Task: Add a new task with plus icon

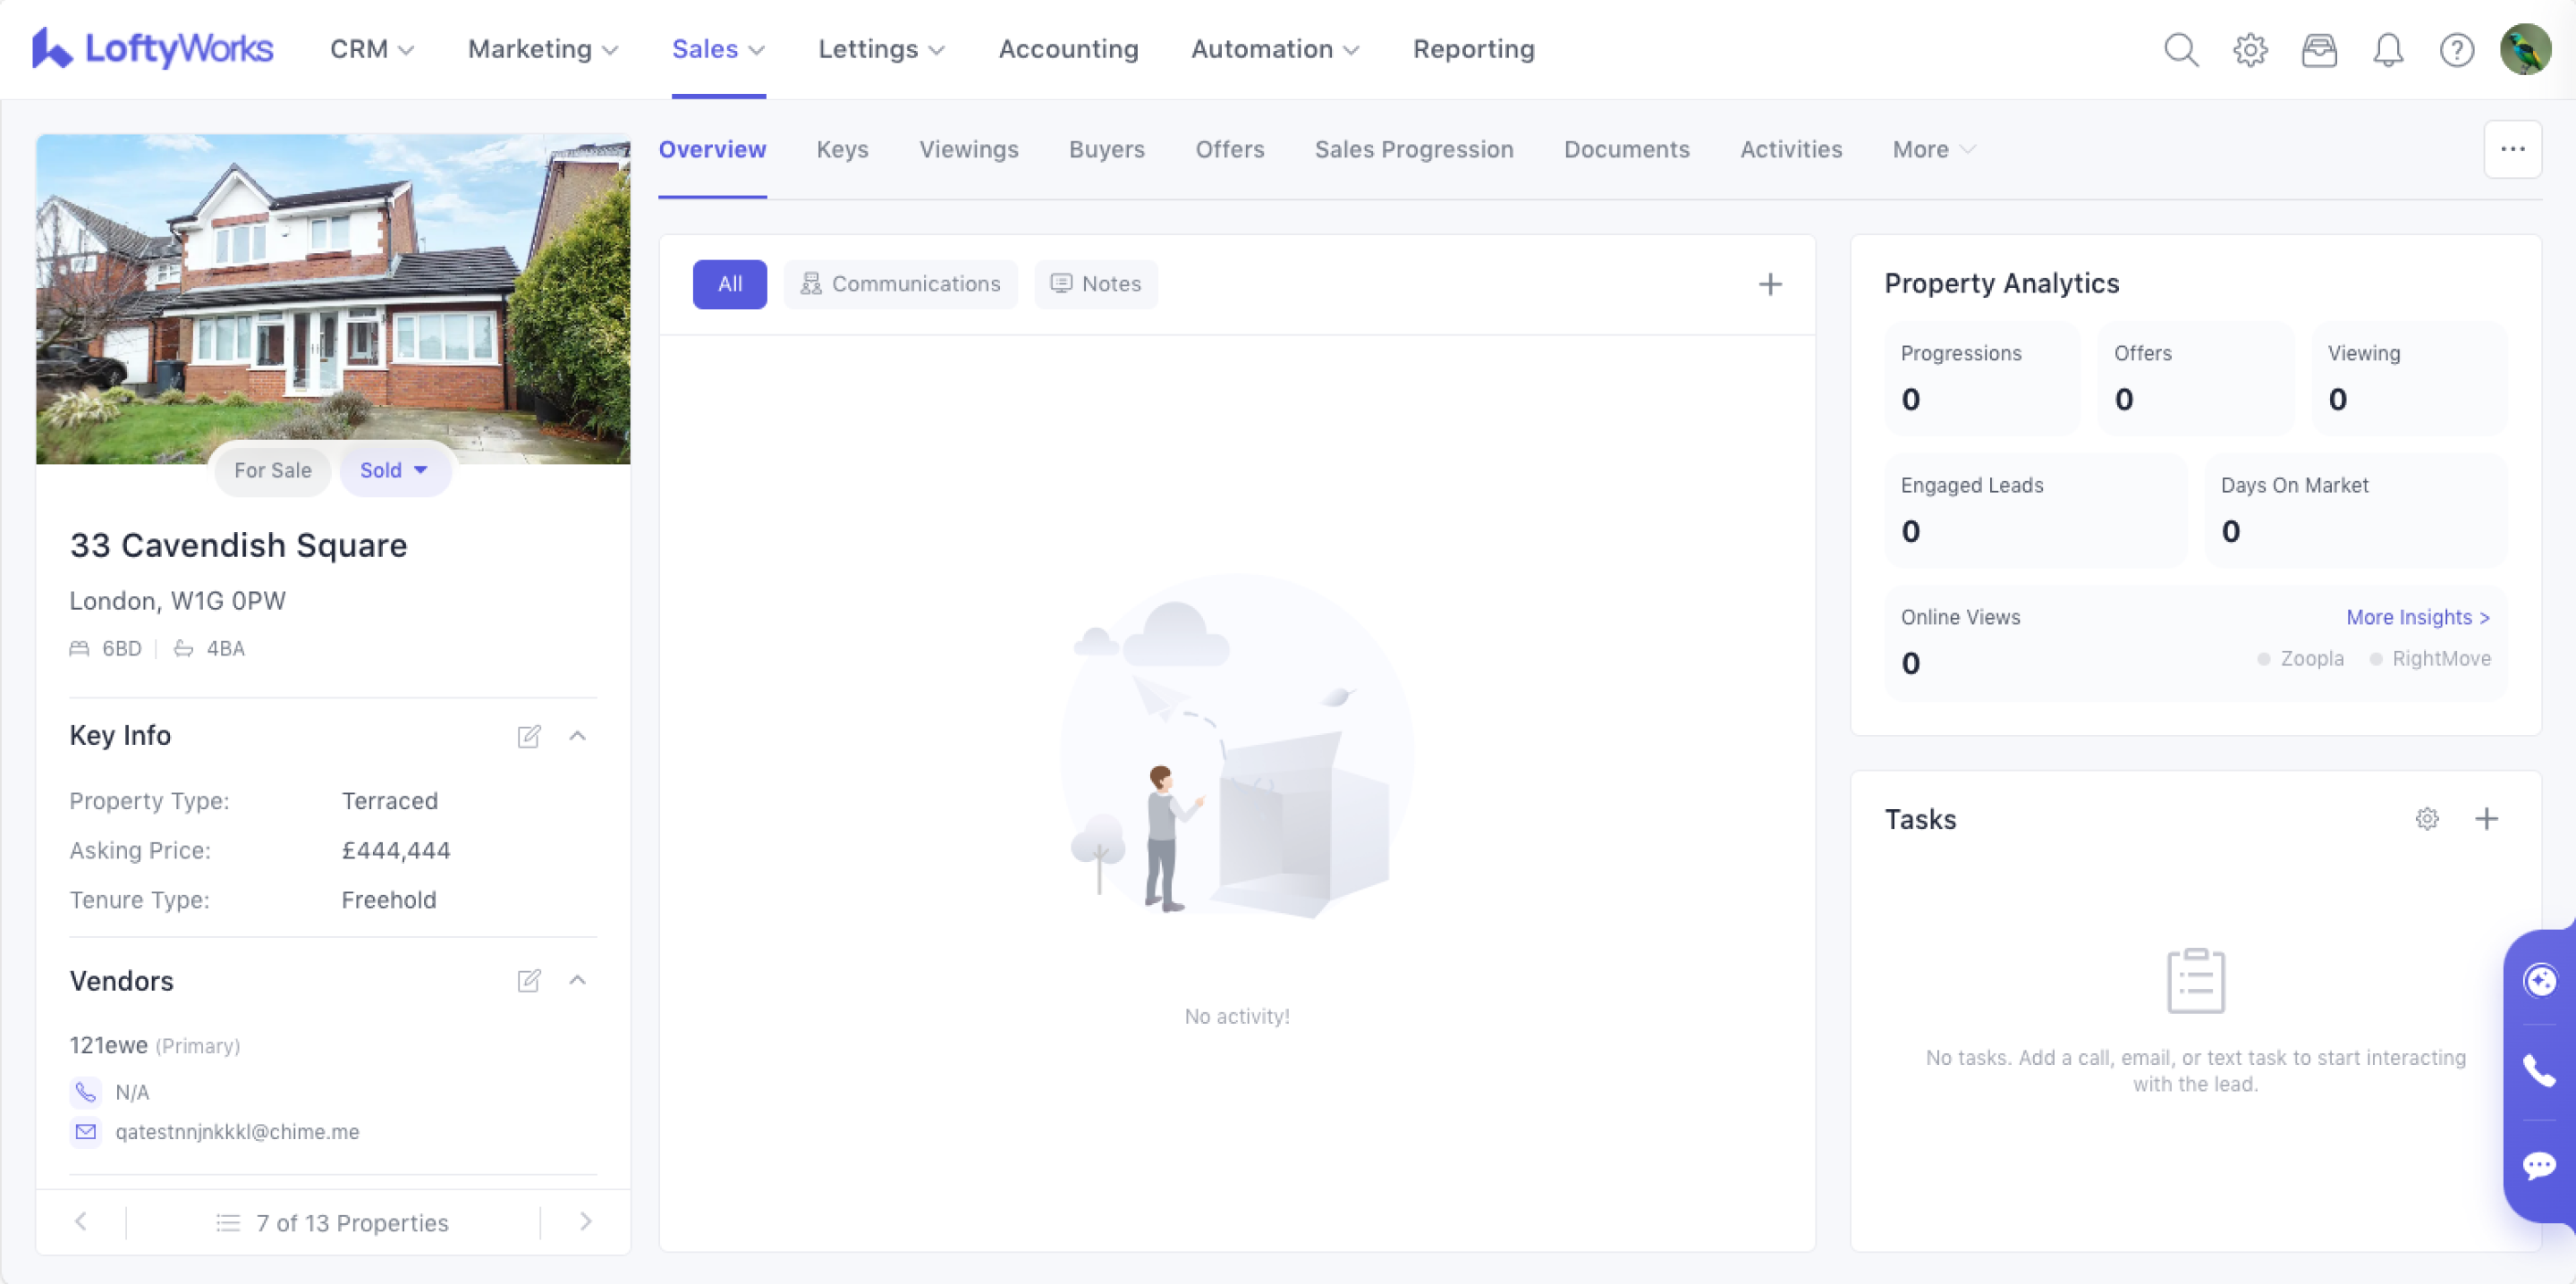Action: click(2486, 819)
